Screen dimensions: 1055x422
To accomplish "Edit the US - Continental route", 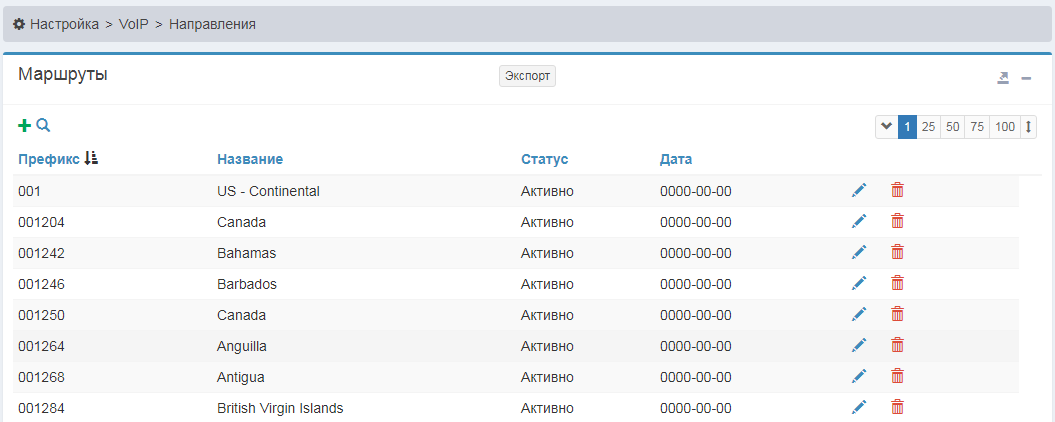I will (x=859, y=190).
